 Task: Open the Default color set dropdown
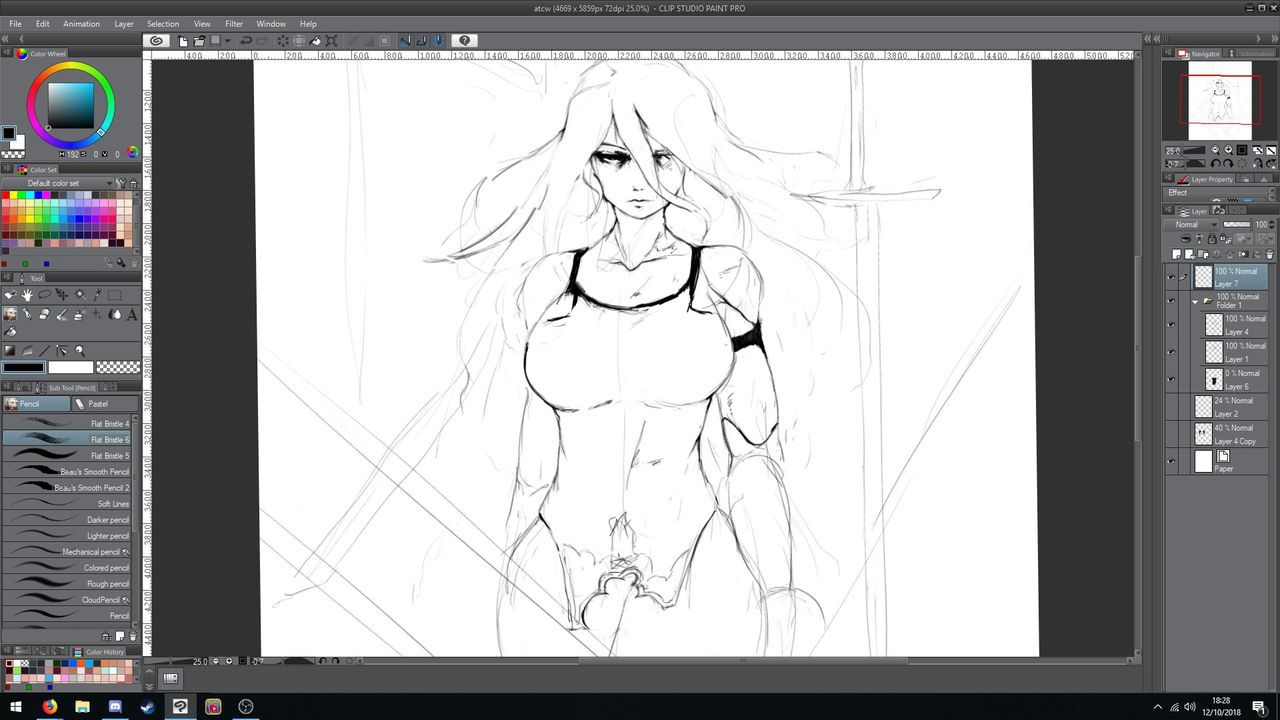[58, 183]
